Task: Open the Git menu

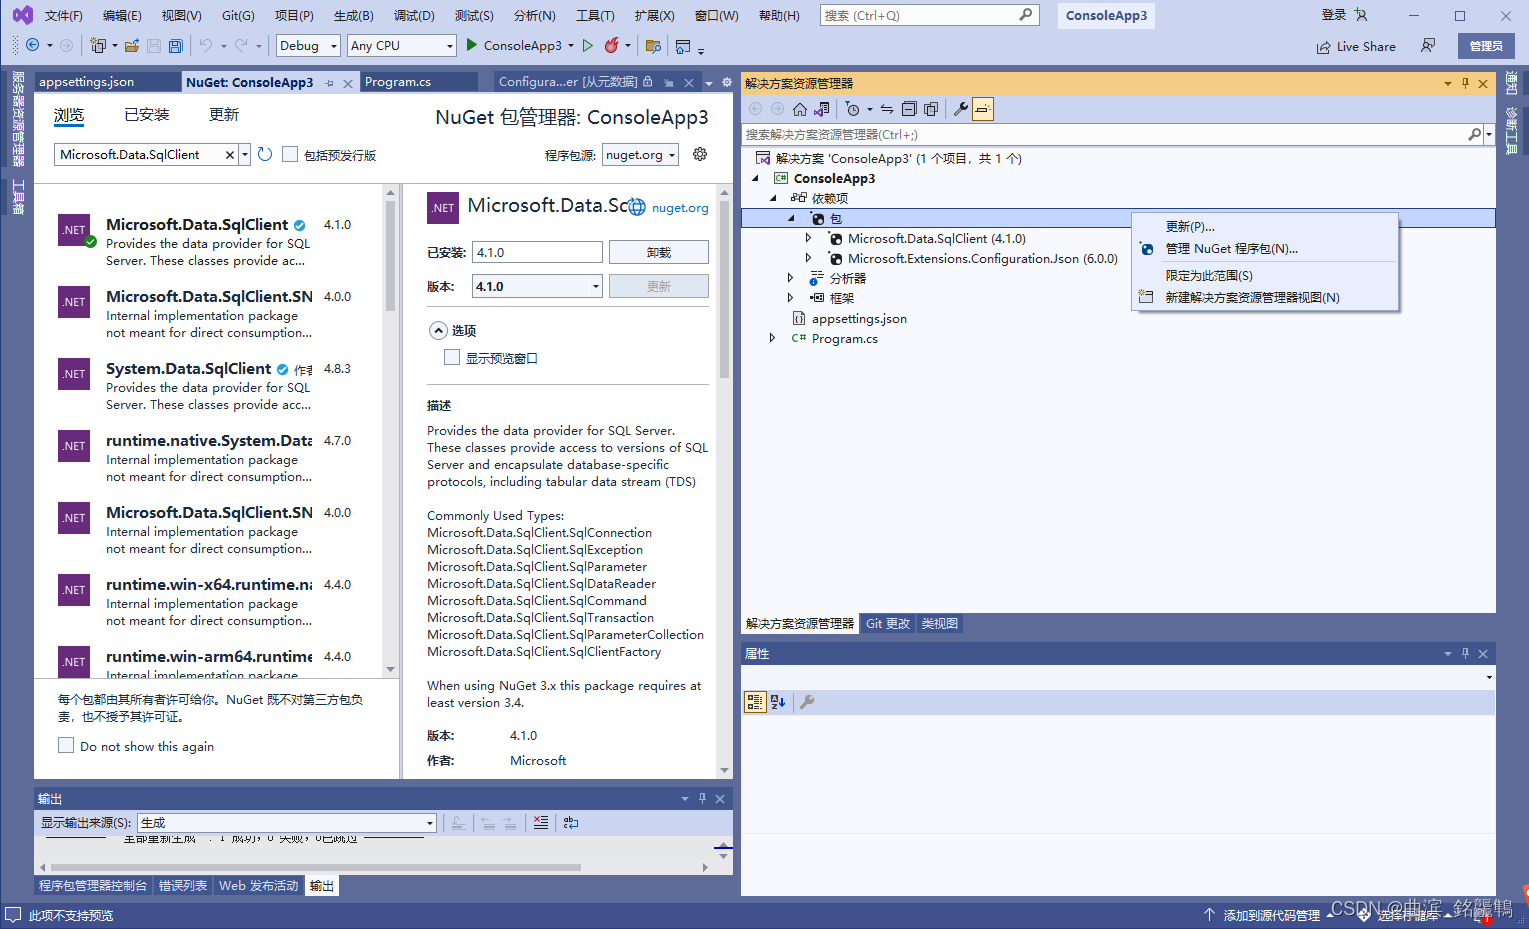Action: pos(238,15)
